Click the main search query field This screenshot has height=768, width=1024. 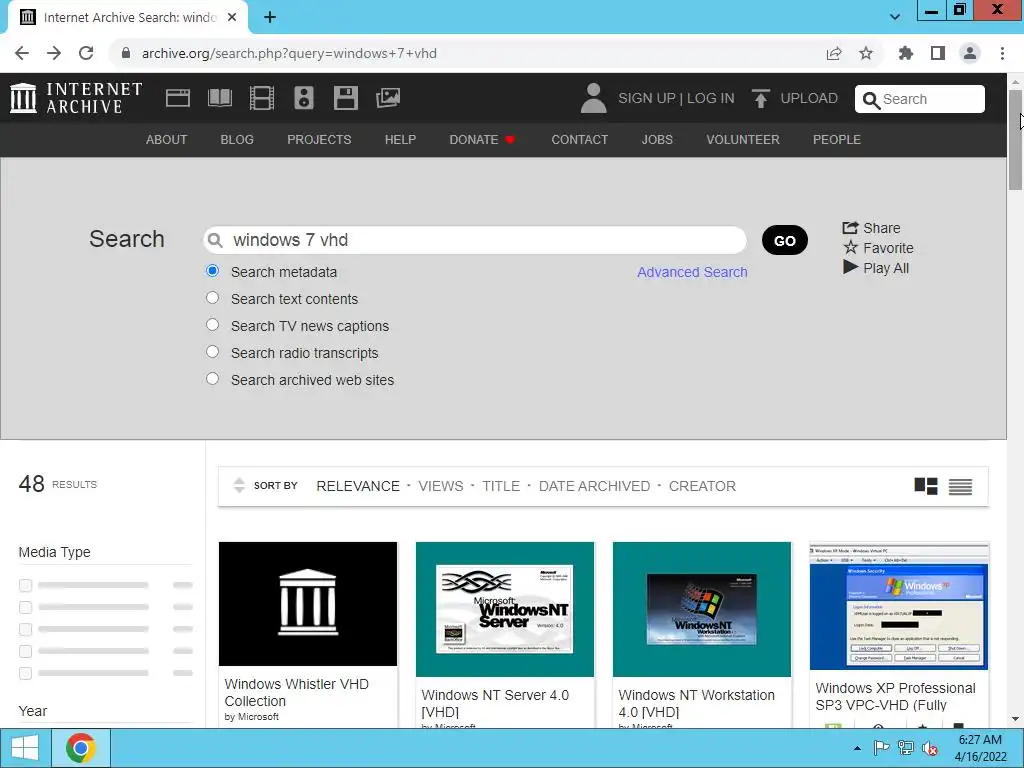[475, 240]
